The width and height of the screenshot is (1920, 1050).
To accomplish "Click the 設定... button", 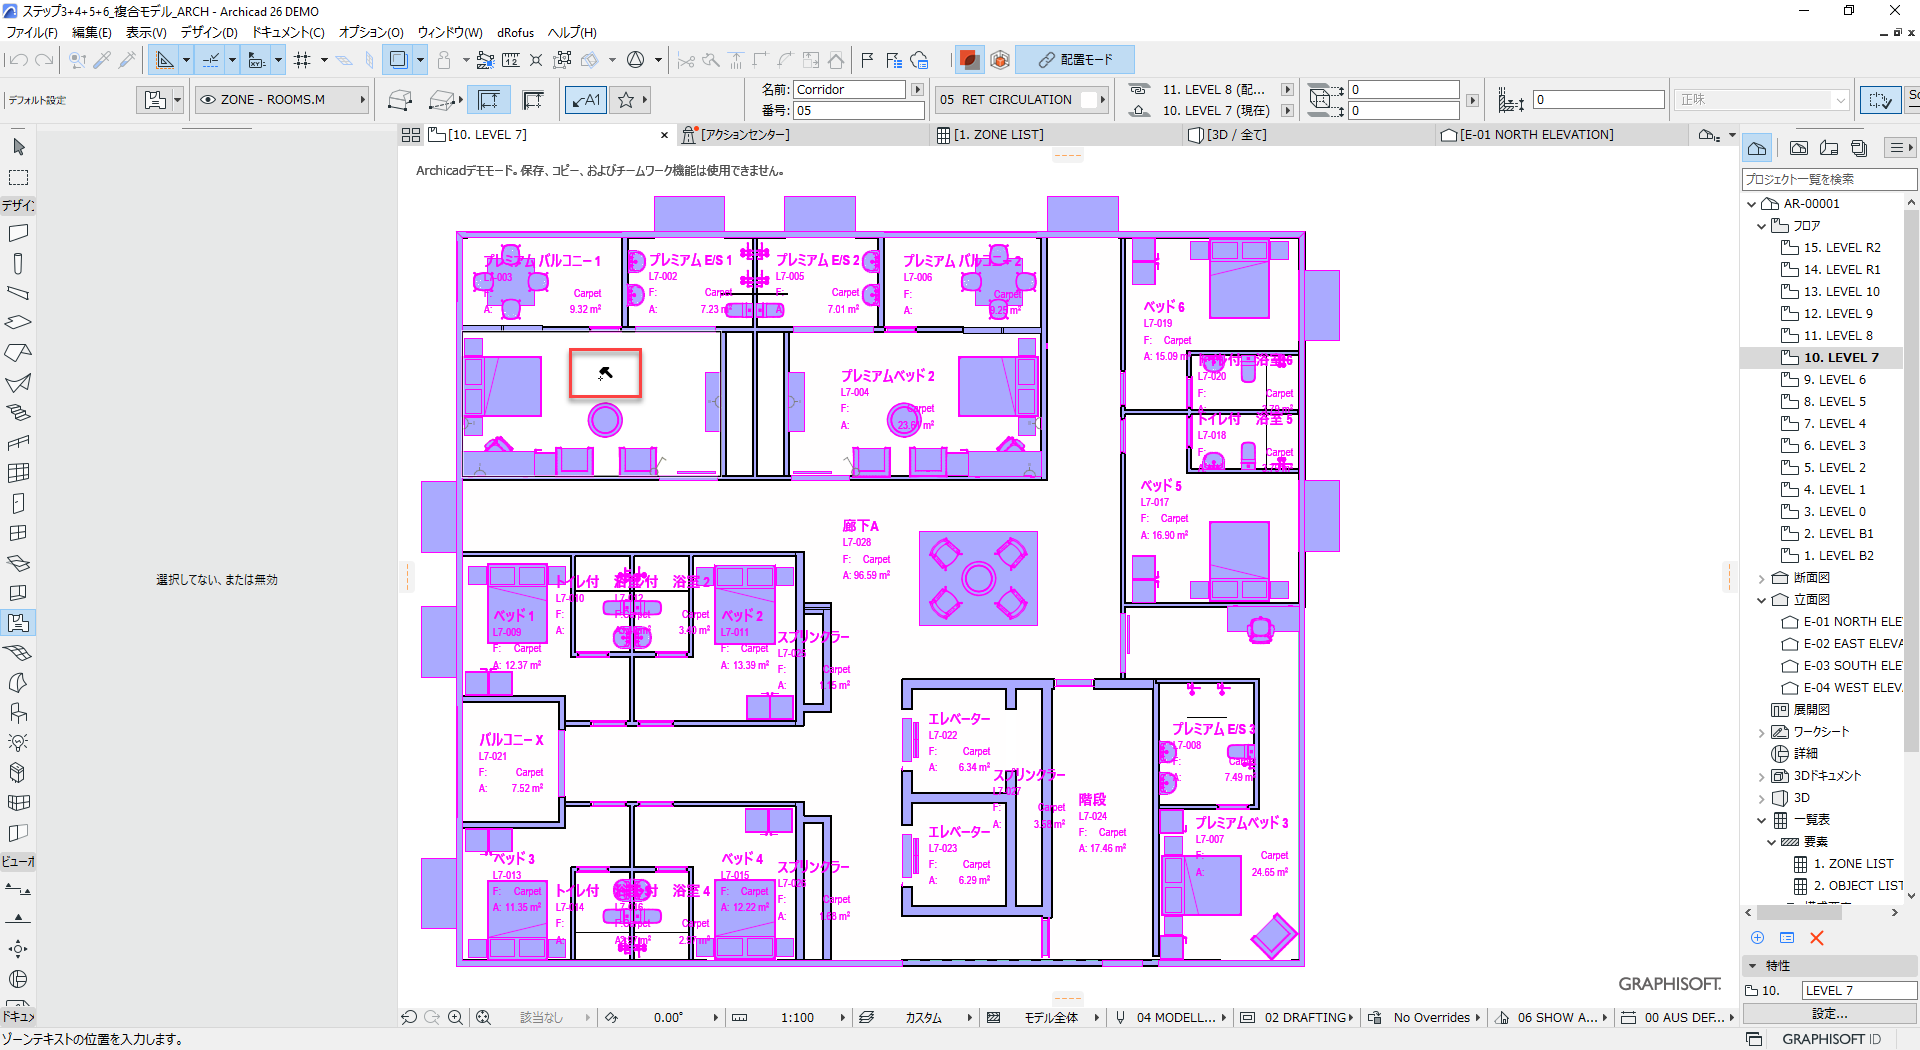I will click(1829, 1013).
